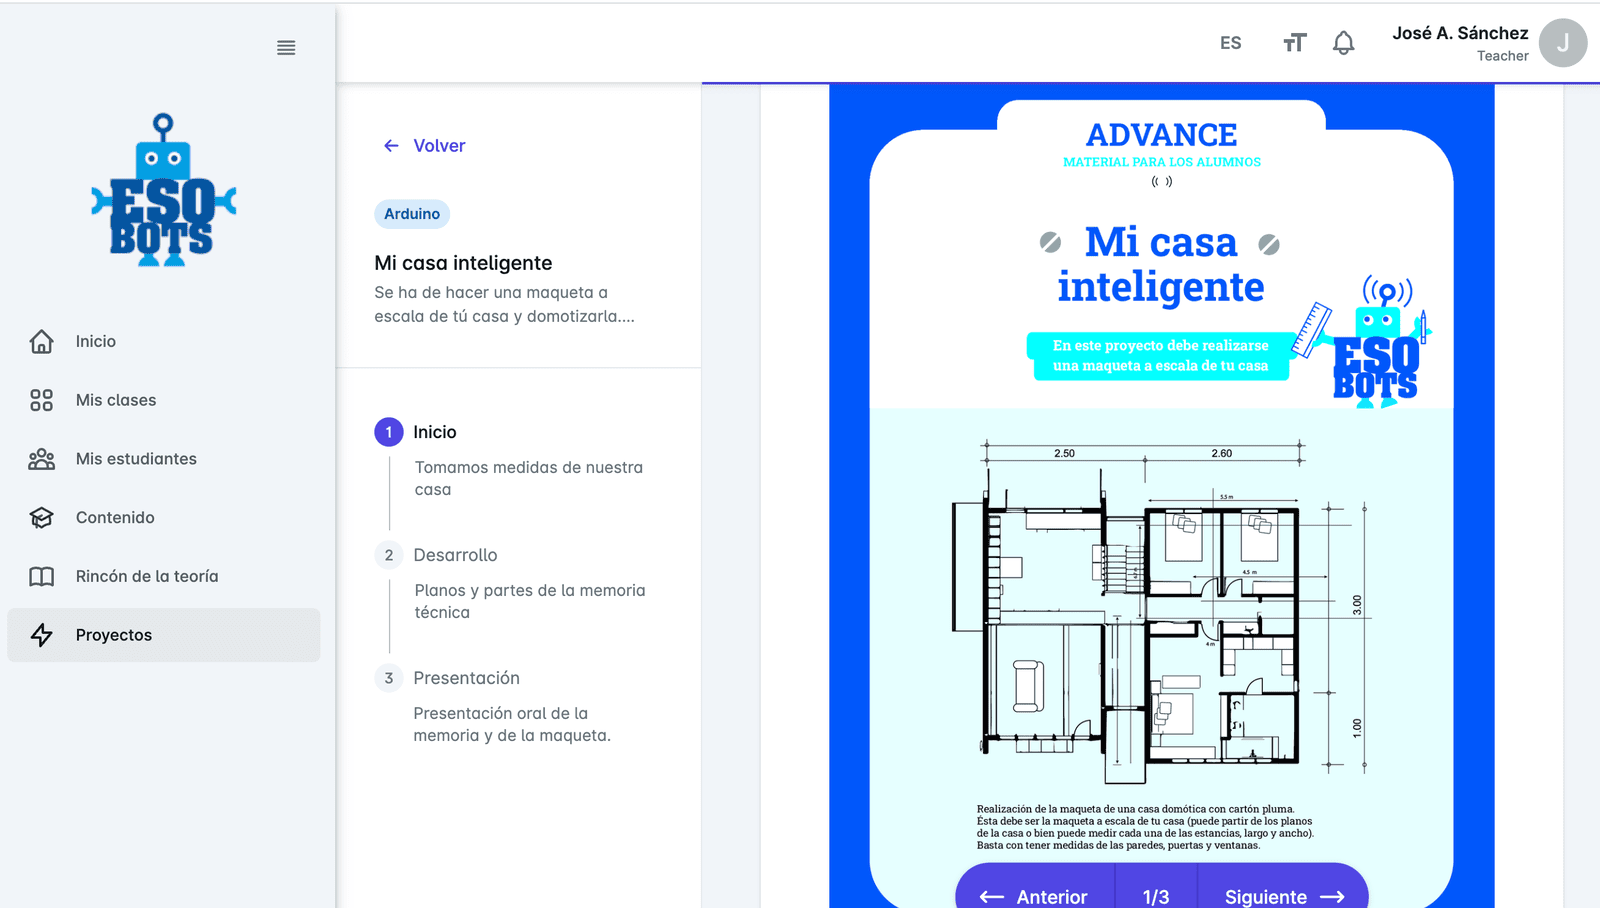
Task: Click the ESO Bots logo in sidebar
Action: (164, 190)
